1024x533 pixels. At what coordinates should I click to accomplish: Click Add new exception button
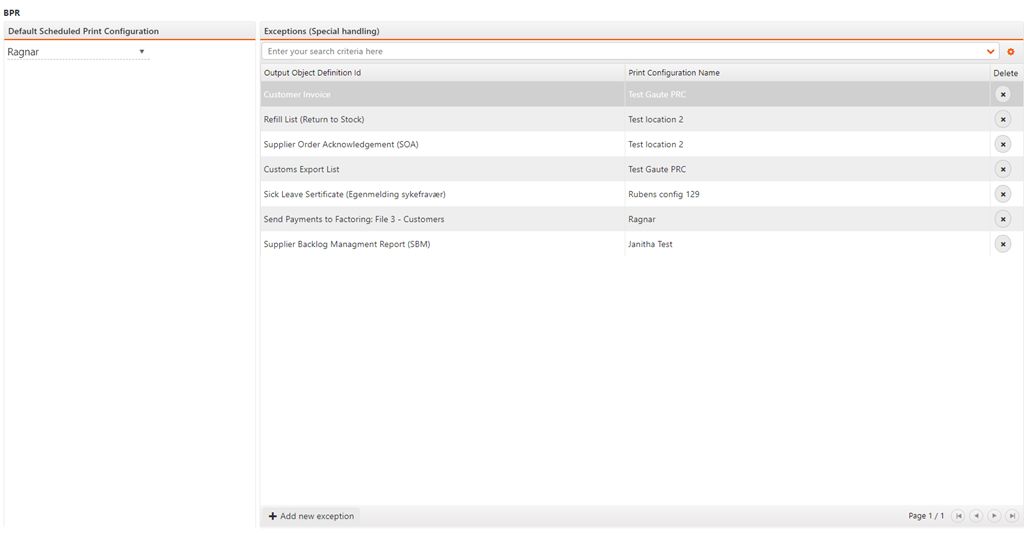pyautogui.click(x=311, y=516)
